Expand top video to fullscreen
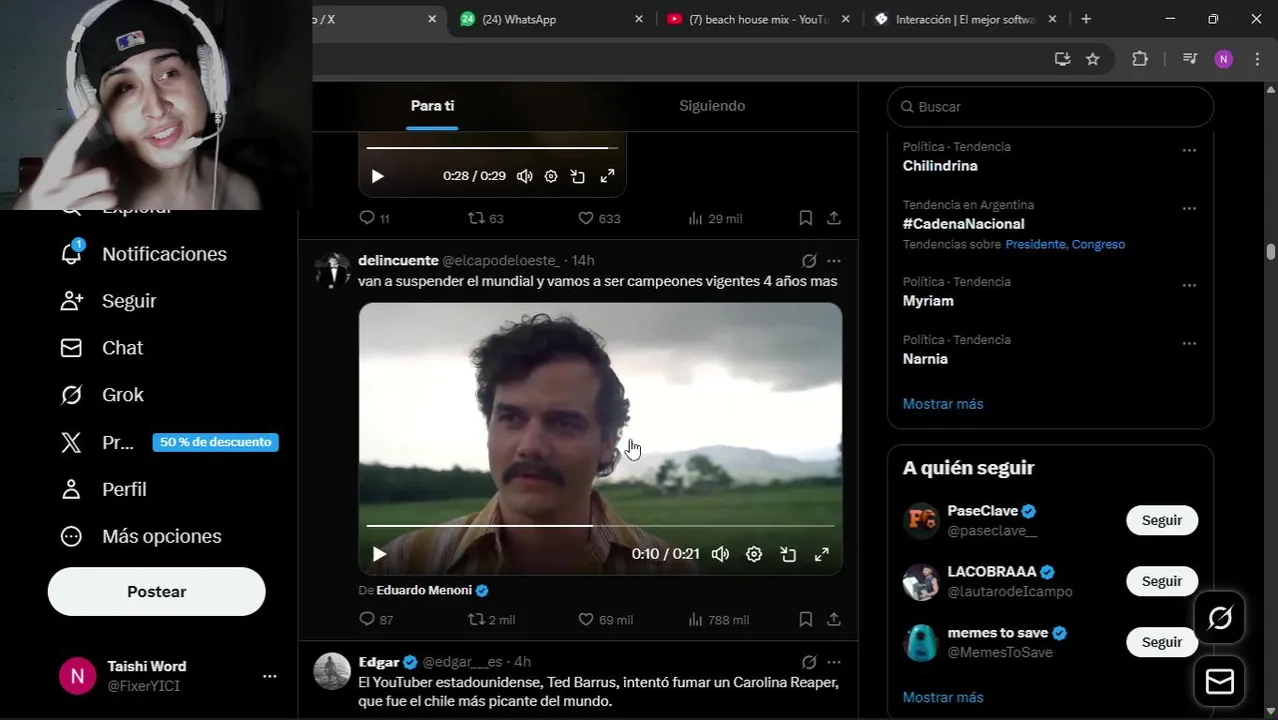 tap(607, 176)
